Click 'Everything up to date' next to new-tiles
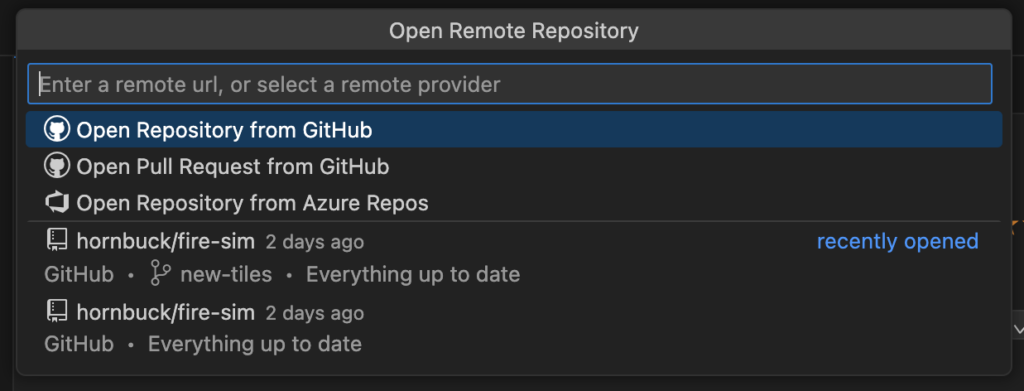 point(413,274)
